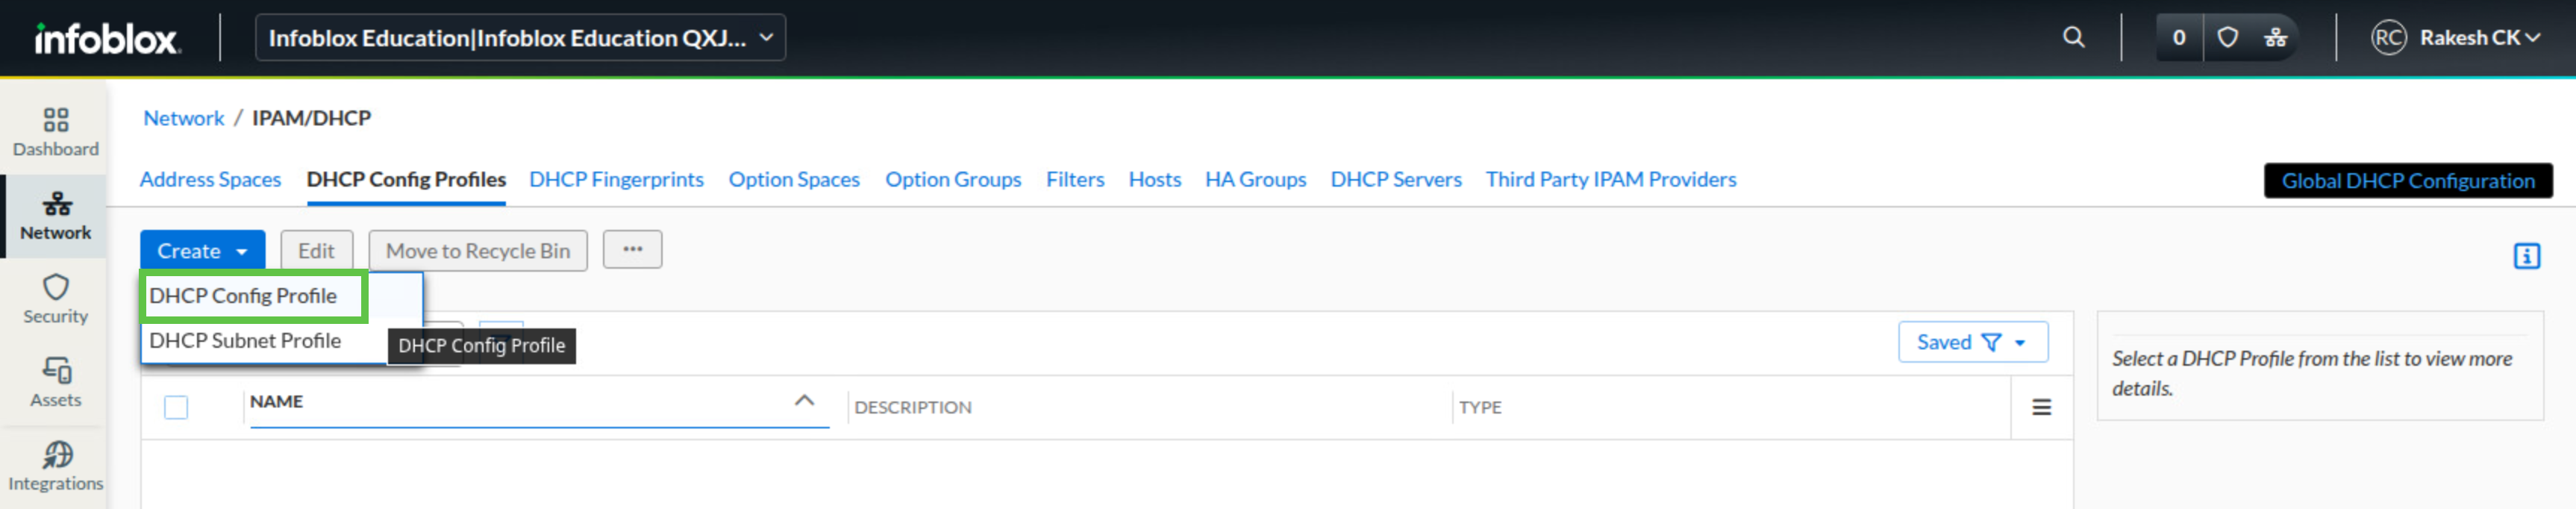Open the search magnifier icon
Screen dimensions: 2576x509
[2074, 38]
